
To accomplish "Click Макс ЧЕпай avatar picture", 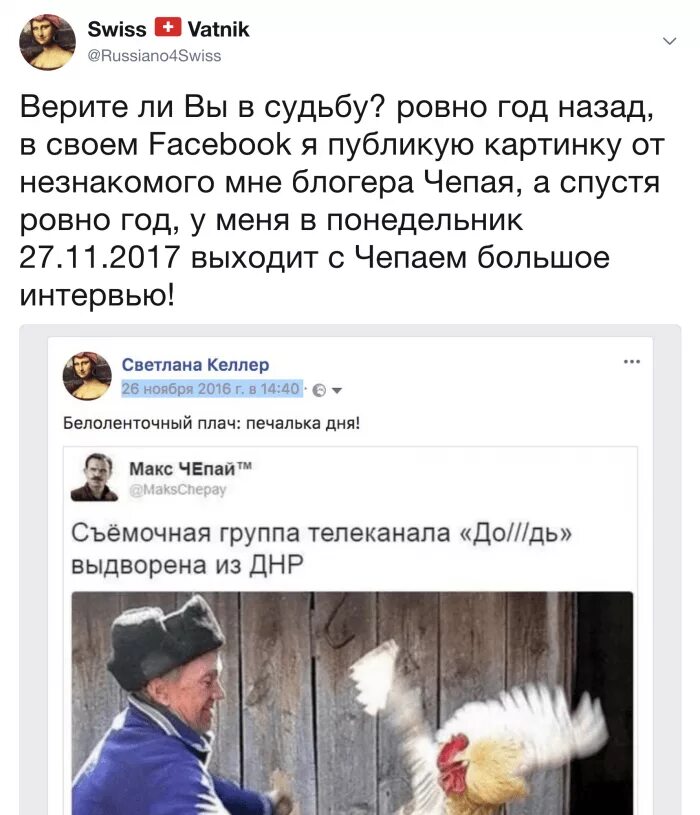I will click(x=94, y=477).
